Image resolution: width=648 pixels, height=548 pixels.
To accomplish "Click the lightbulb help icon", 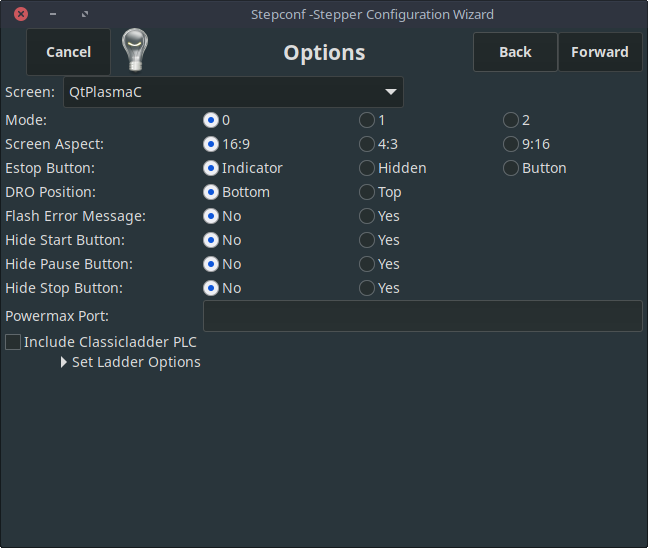I will (x=135, y=51).
